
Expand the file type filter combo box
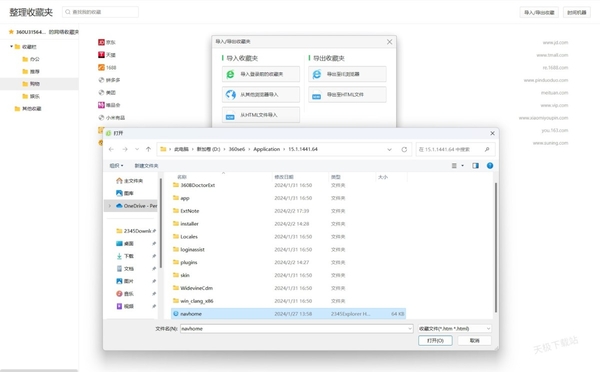(455, 329)
